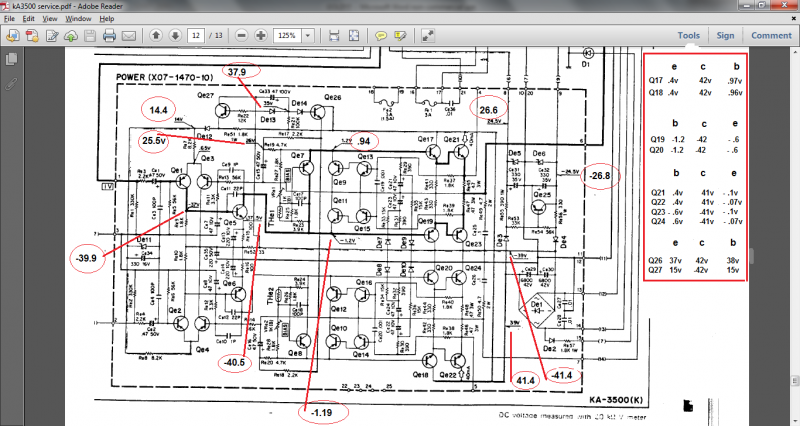This screenshot has width=800, height=426.
Task: Open the zoom level dropdown arrow
Action: [x=308, y=36]
